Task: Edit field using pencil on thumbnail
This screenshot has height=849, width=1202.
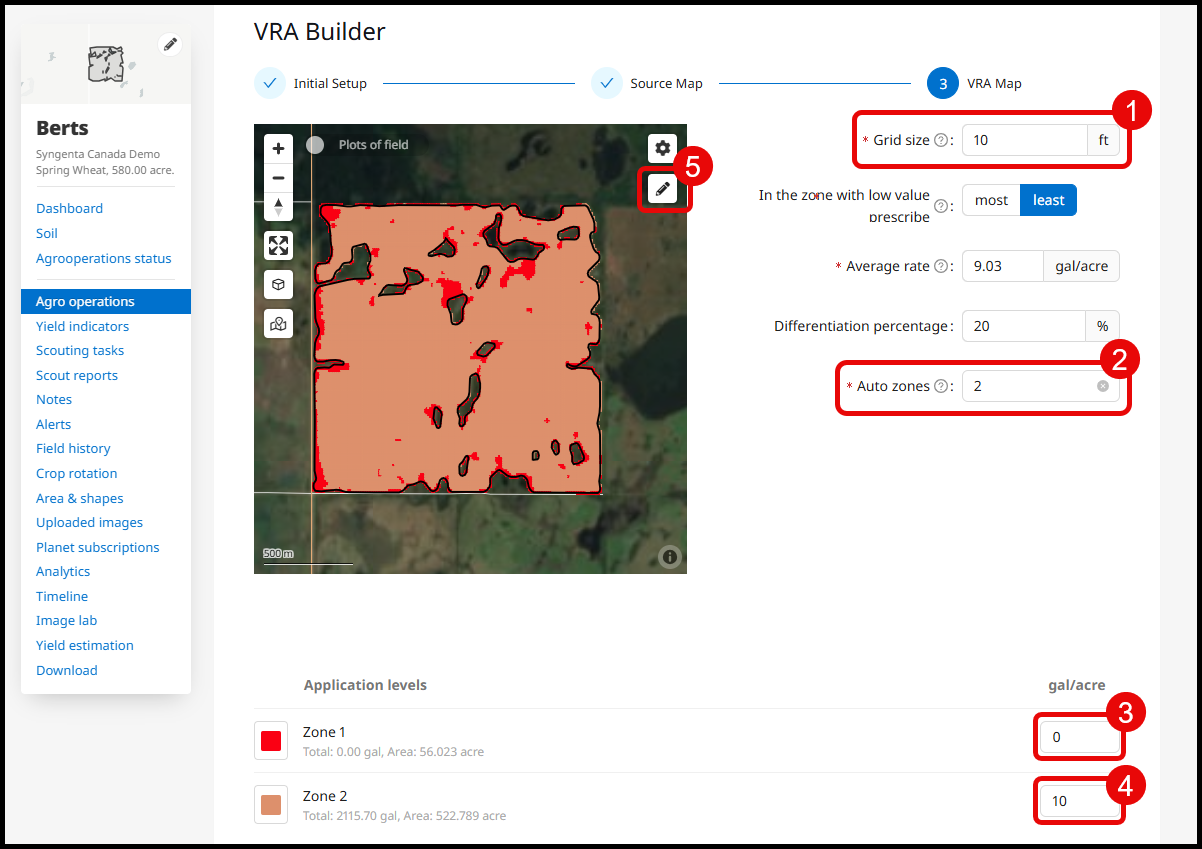Action: click(170, 44)
